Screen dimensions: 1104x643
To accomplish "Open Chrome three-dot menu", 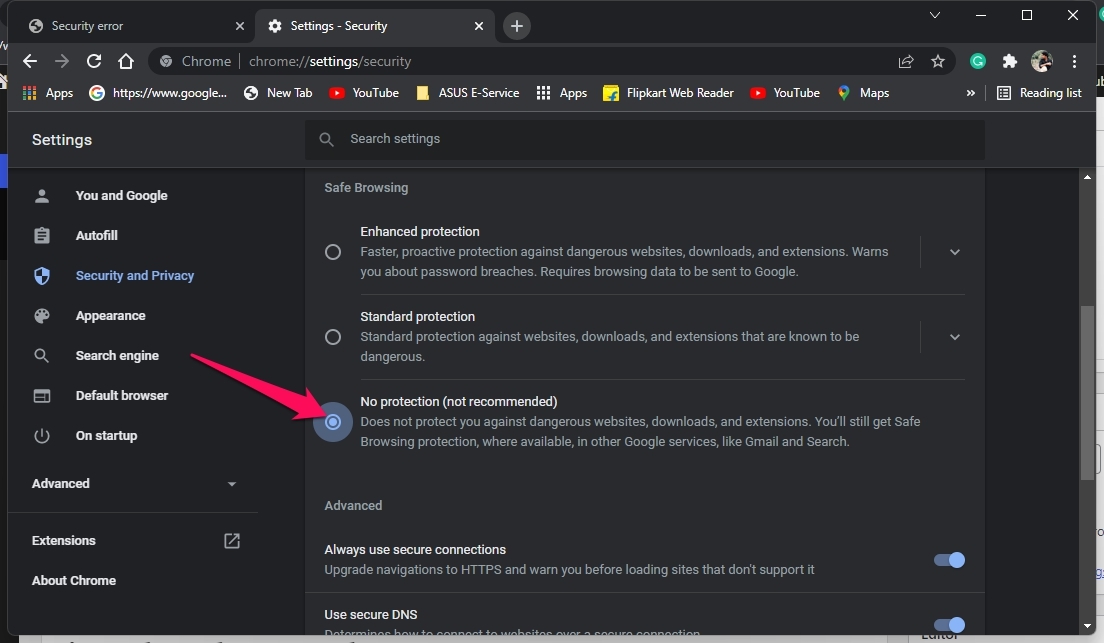I will point(1074,61).
